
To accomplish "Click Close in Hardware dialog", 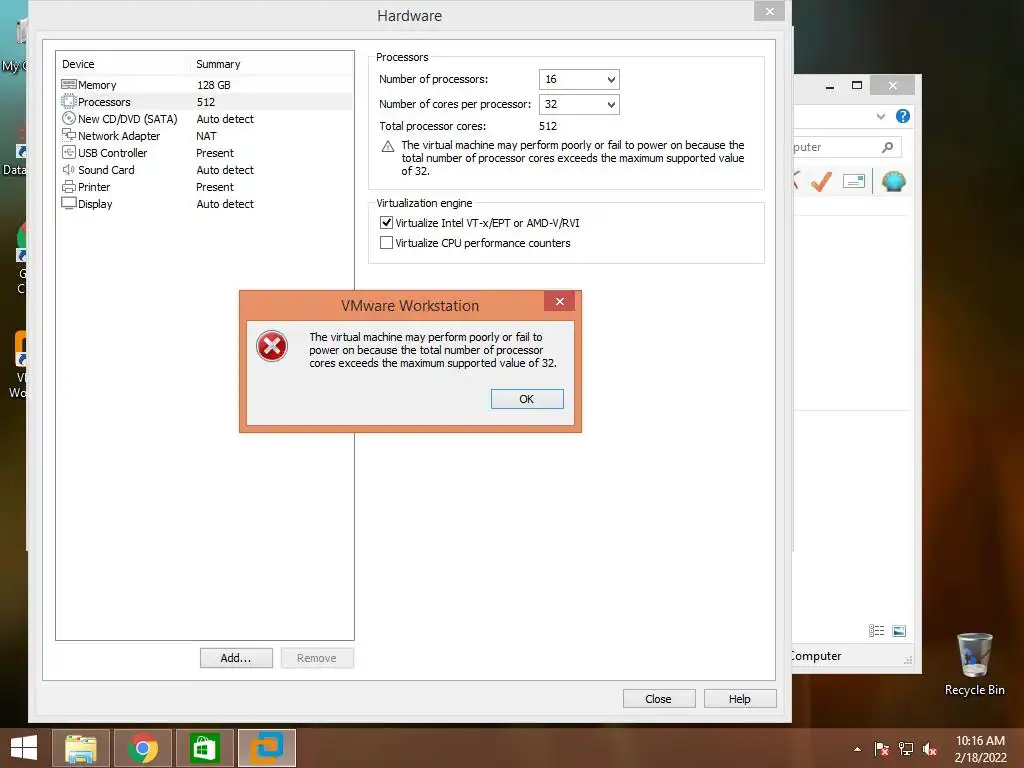I will click(659, 699).
